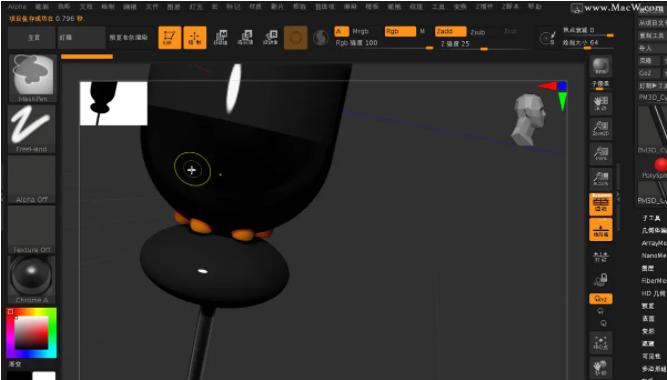This screenshot has height=380, width=667.
Task: Click the head camera view indicator
Action: 528,120
